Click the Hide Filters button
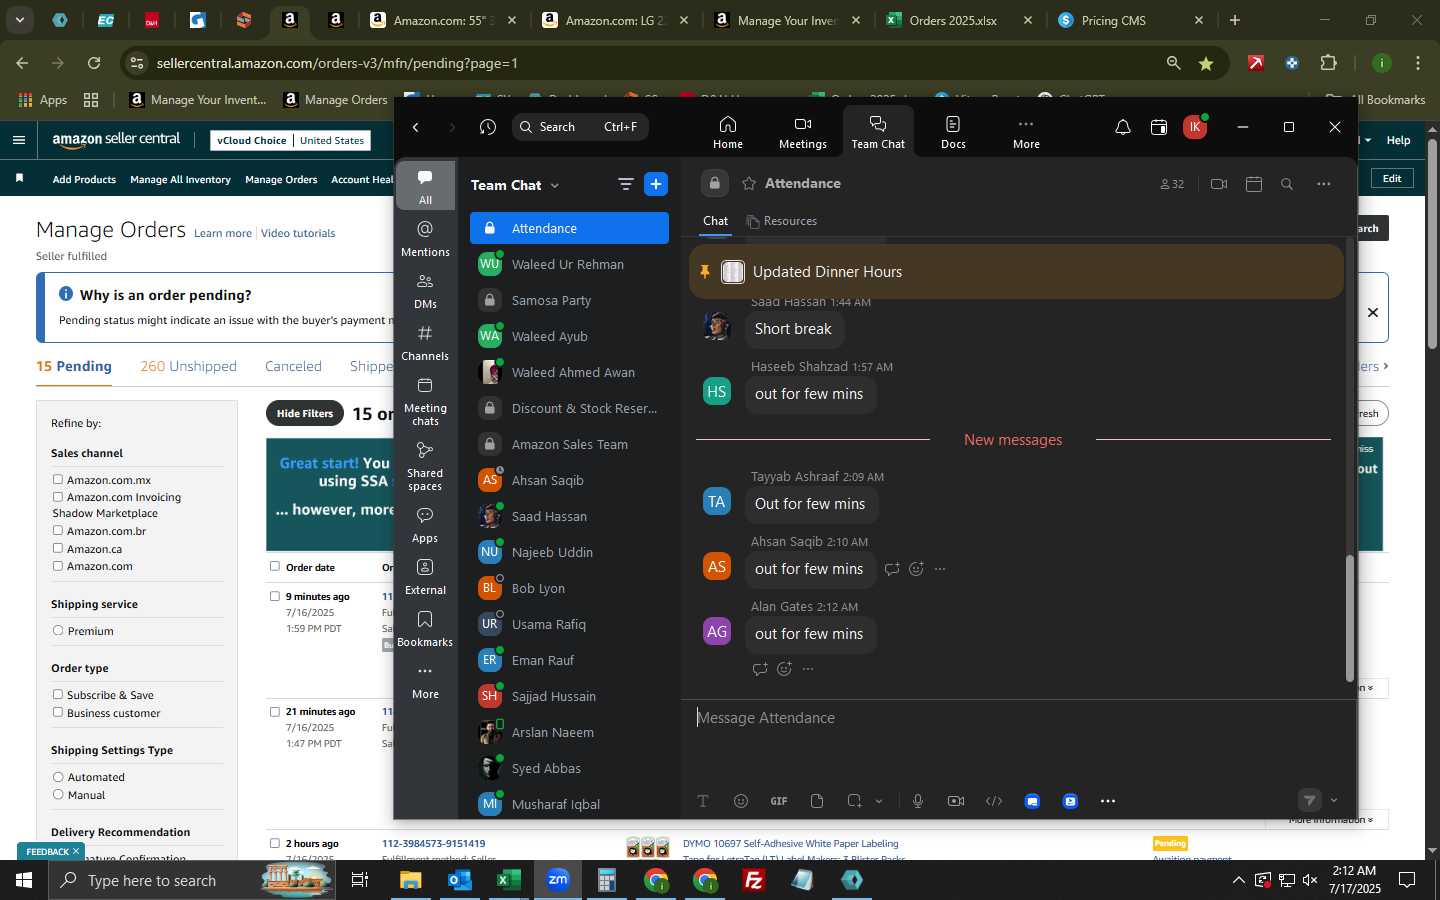This screenshot has width=1440, height=900. [305, 413]
